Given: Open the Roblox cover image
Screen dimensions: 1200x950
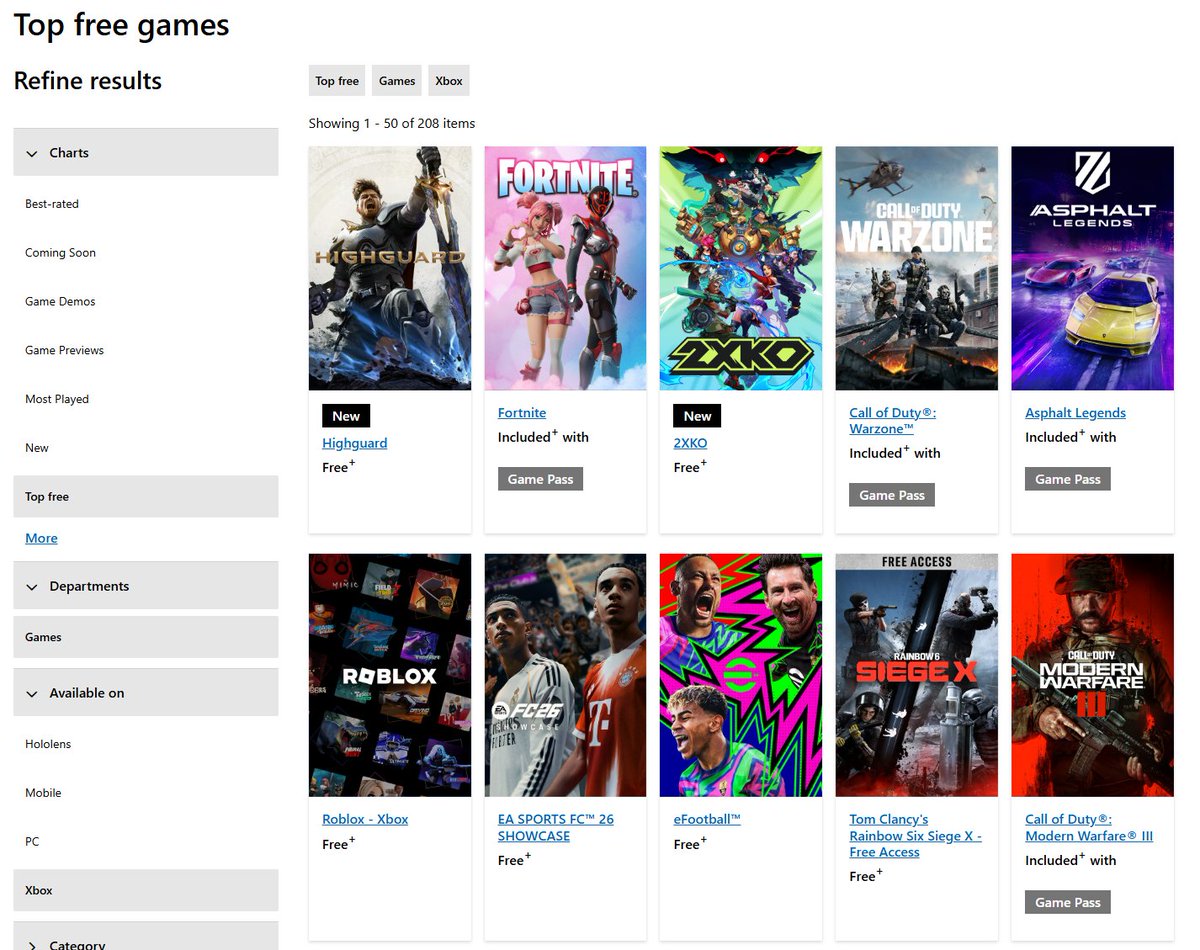Looking at the screenshot, I should [x=390, y=675].
